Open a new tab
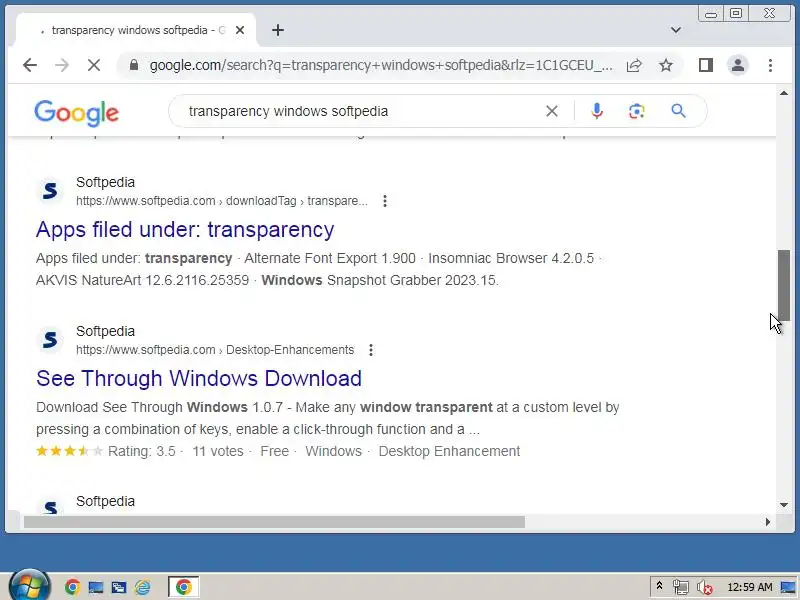 point(278,31)
